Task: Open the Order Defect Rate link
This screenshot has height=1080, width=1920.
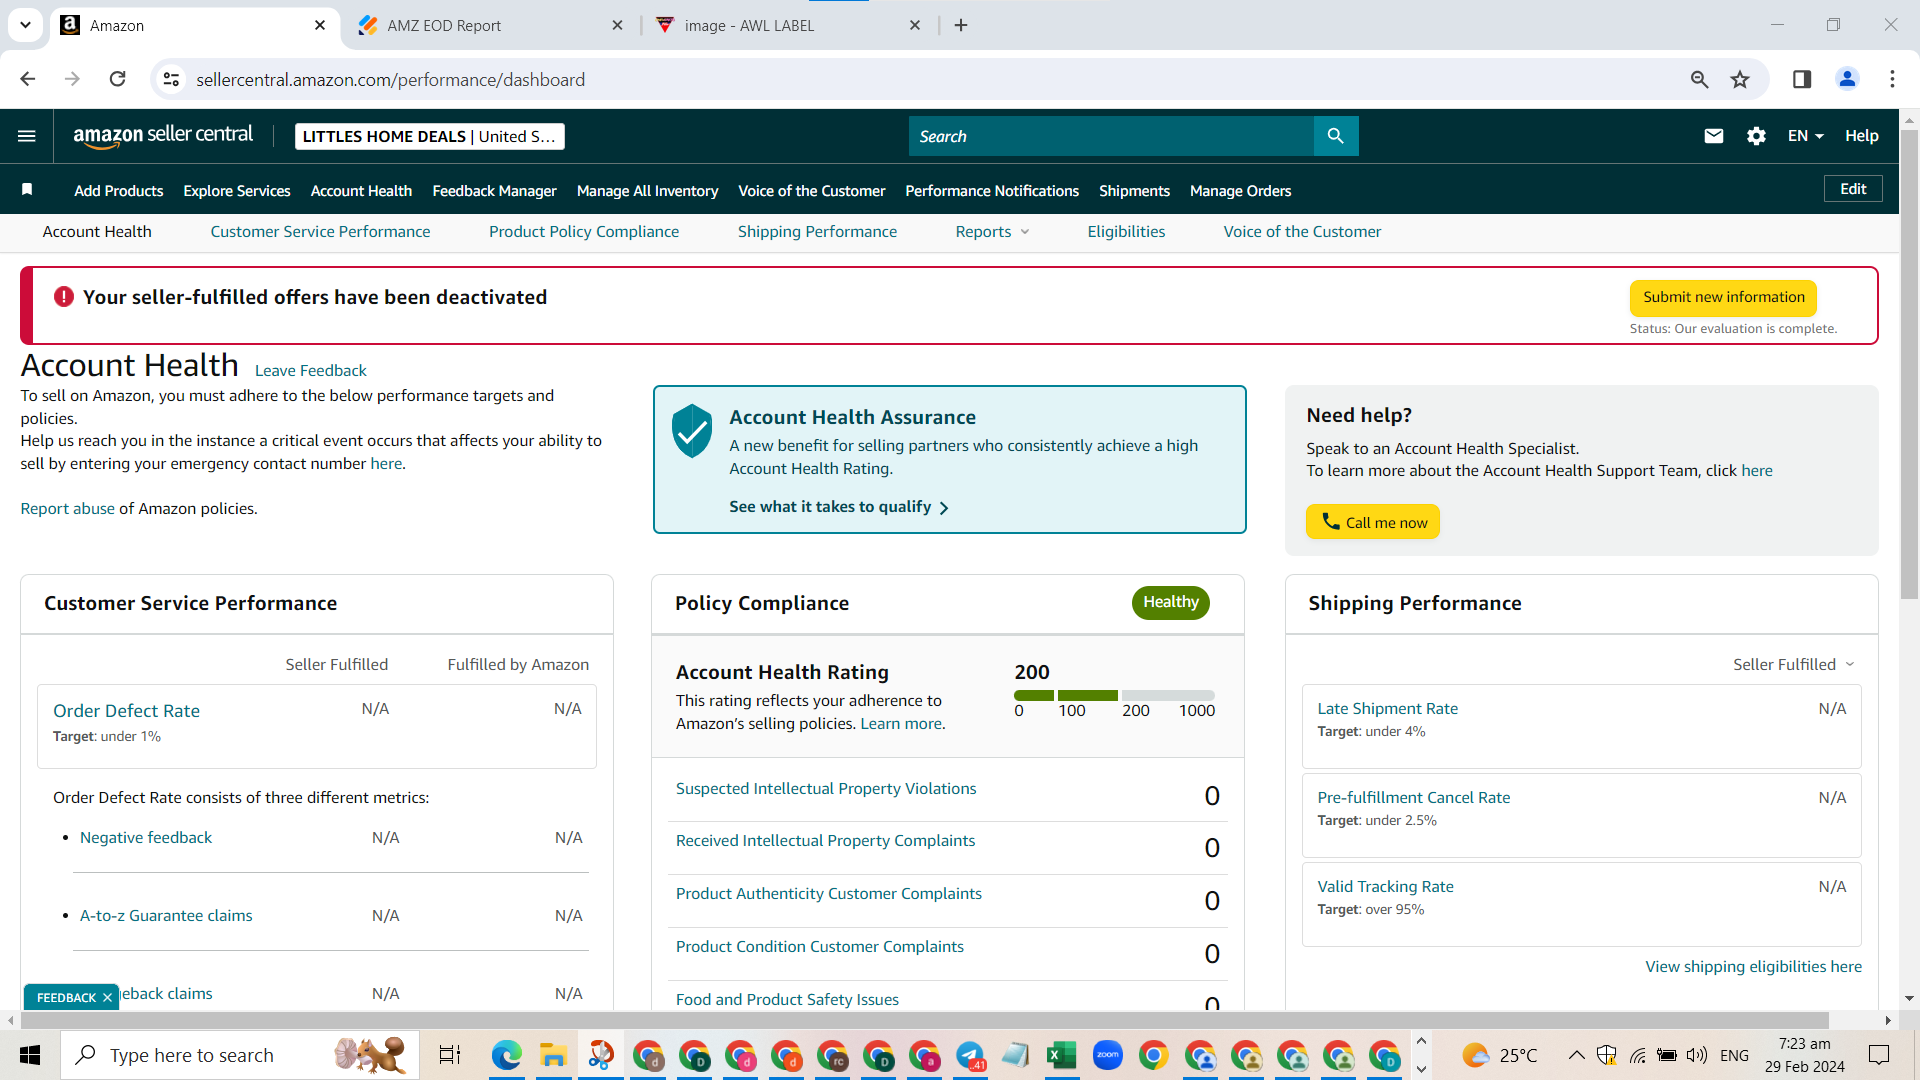Action: click(x=126, y=711)
